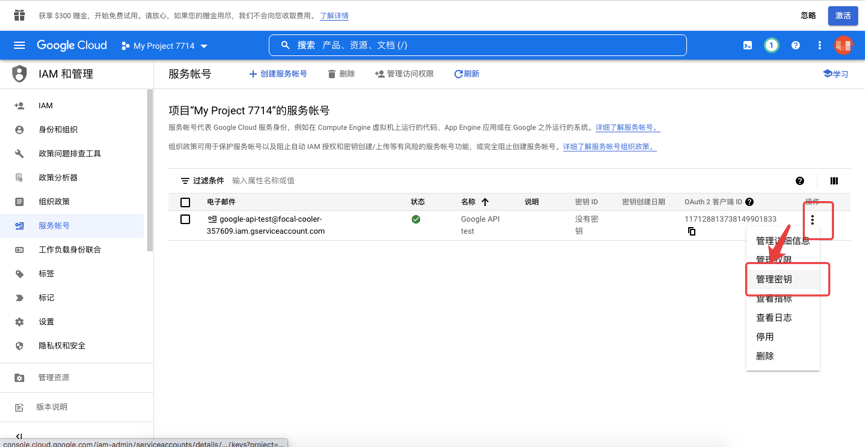865x447 pixels.
Task: Click the 没有密钥 cell
Action: [x=587, y=225]
